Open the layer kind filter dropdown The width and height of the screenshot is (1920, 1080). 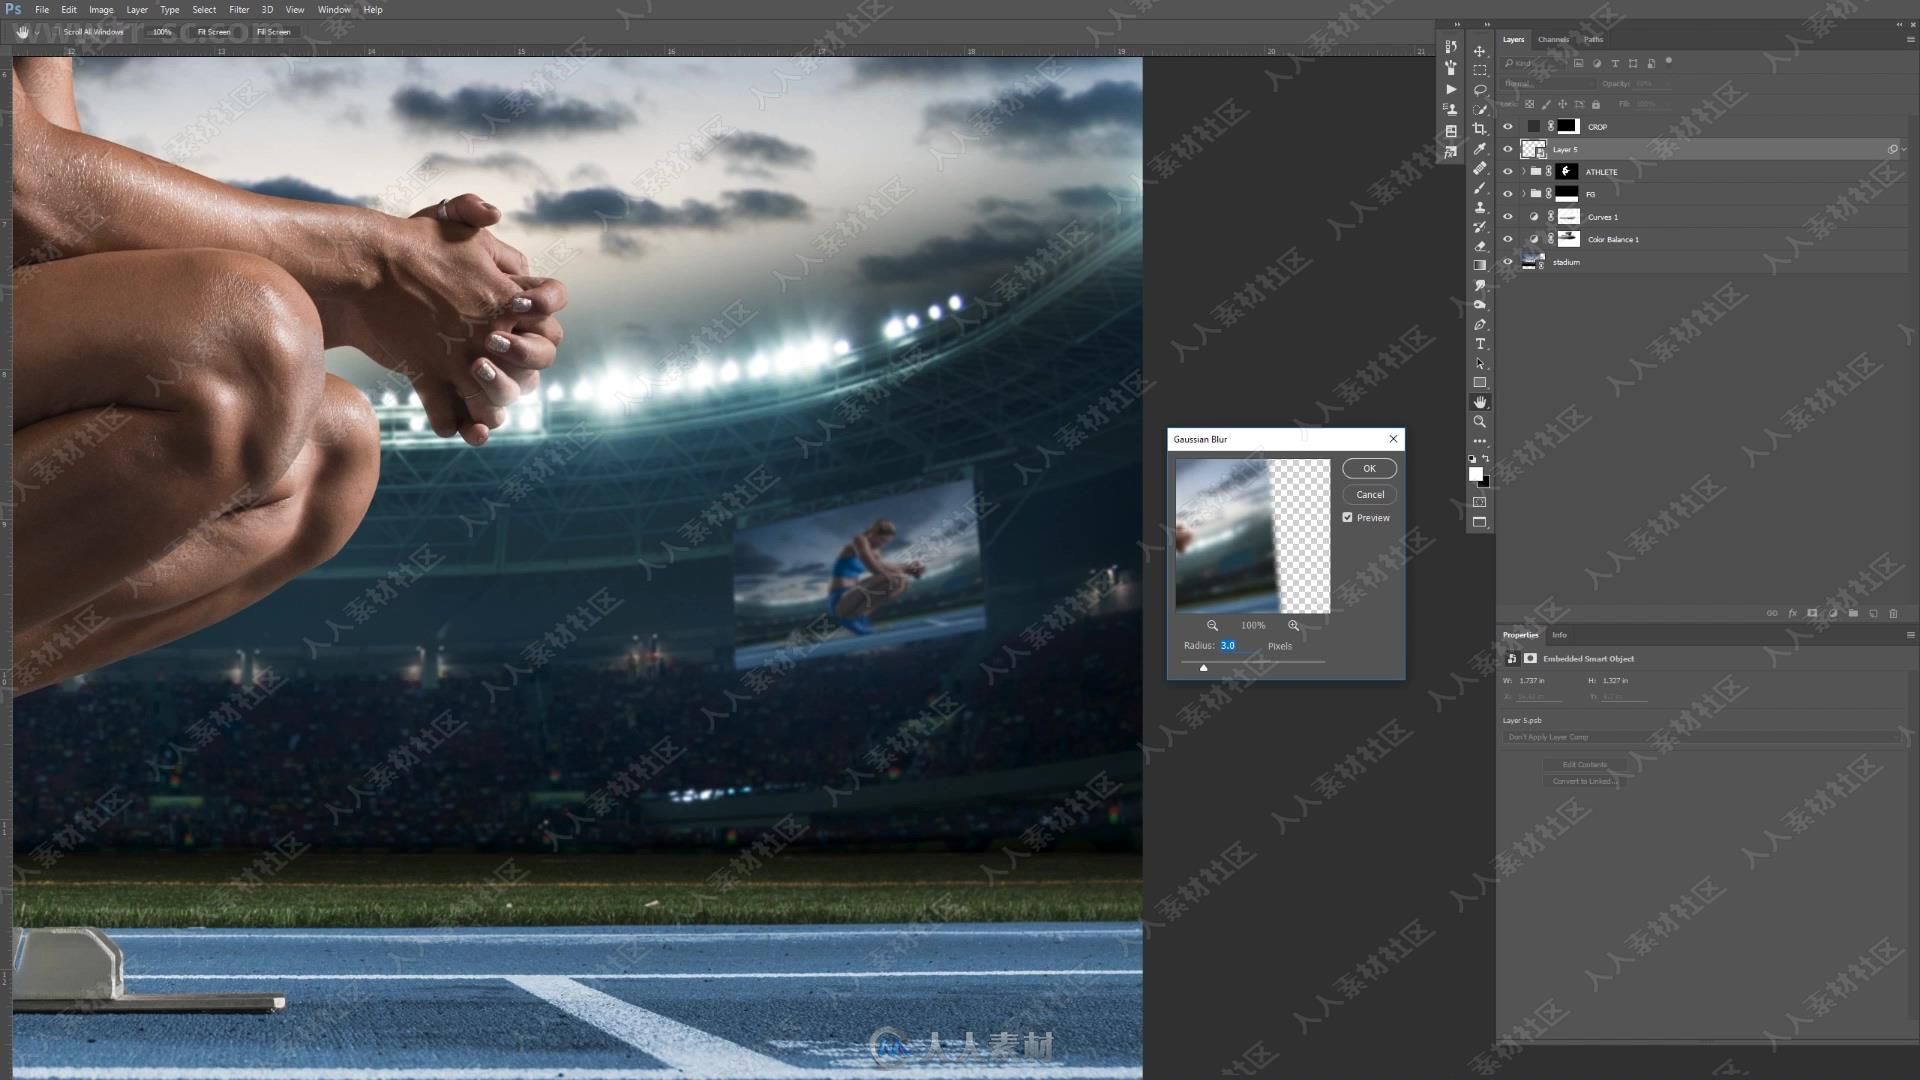[1535, 63]
